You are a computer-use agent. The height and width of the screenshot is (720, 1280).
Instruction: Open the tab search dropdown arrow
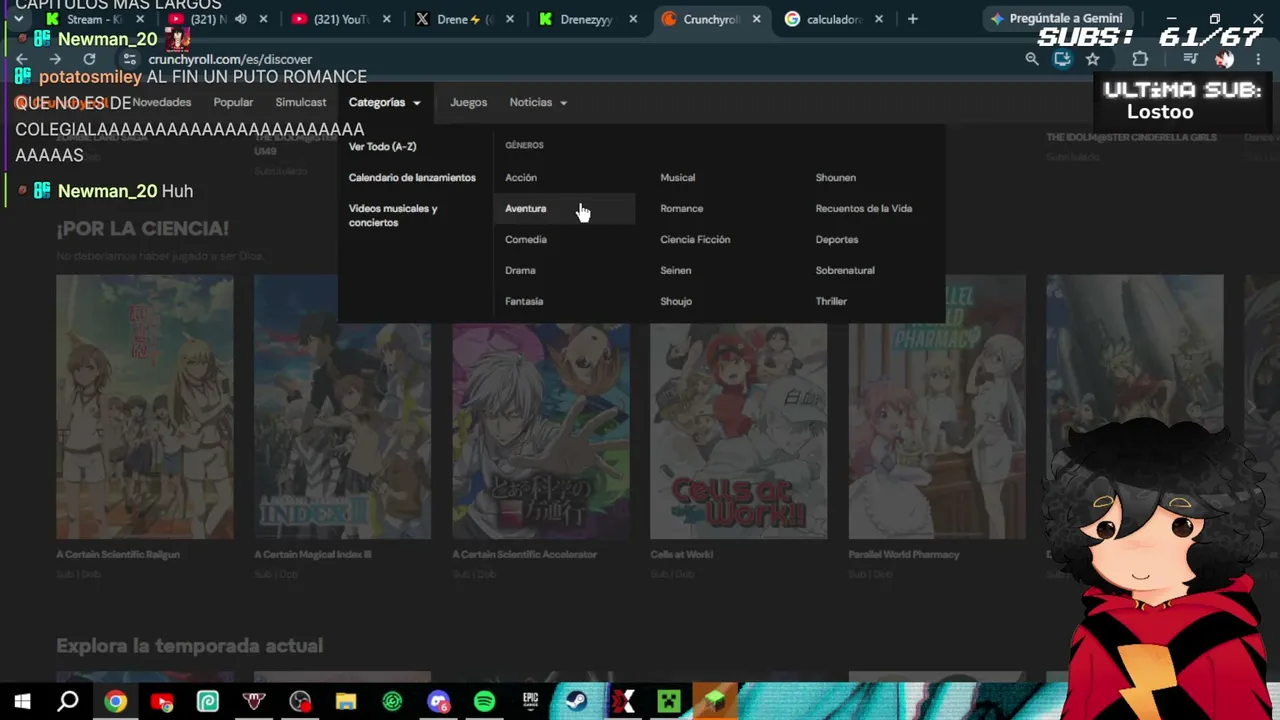point(18,19)
